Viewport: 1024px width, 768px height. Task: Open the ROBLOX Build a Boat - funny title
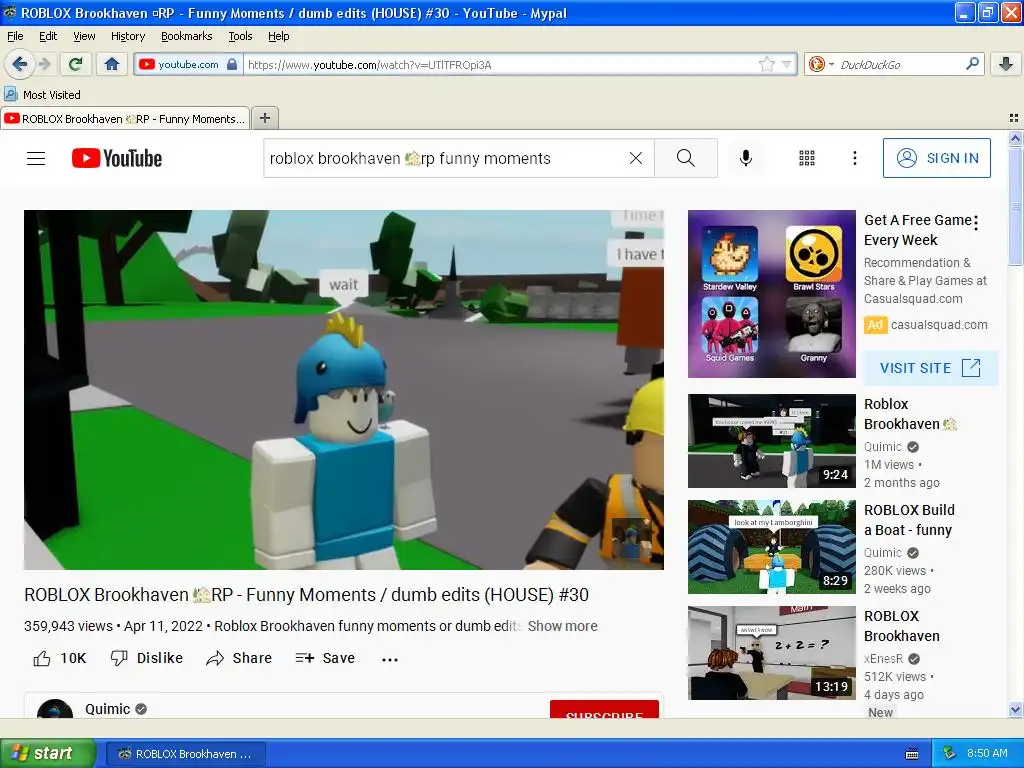click(x=909, y=520)
